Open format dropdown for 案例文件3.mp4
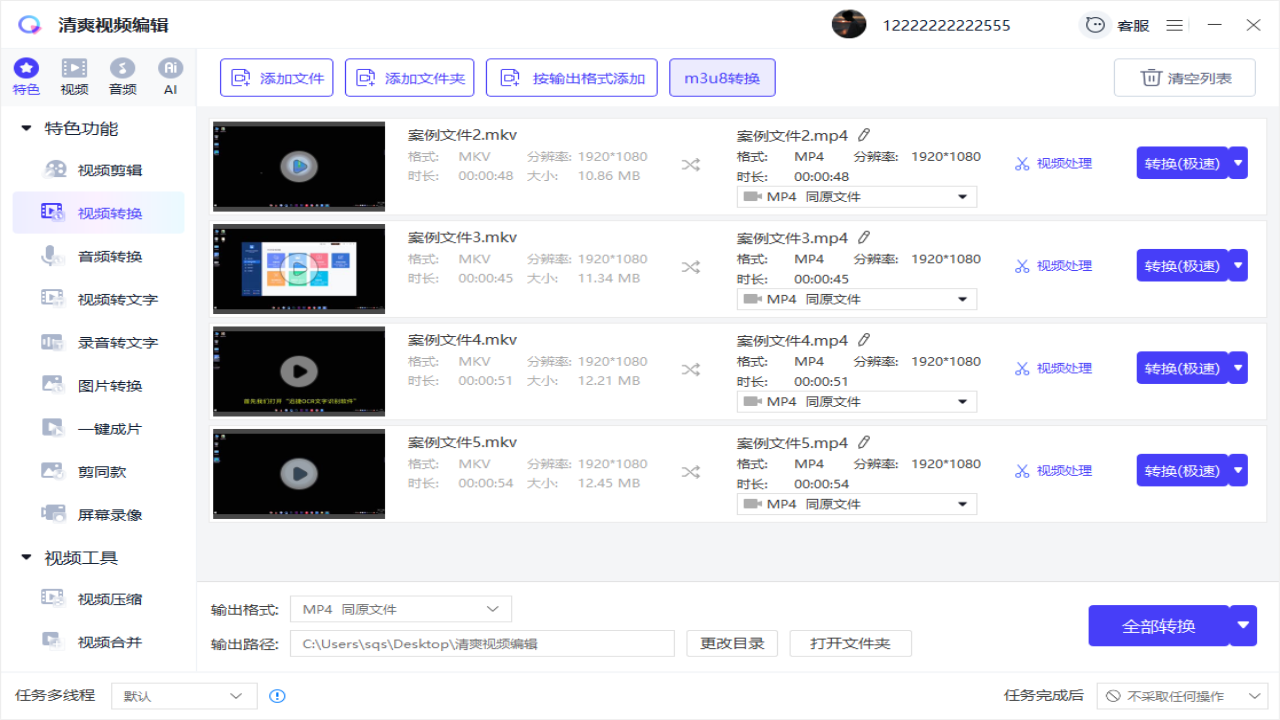This screenshot has height=720, width=1280. point(857,299)
